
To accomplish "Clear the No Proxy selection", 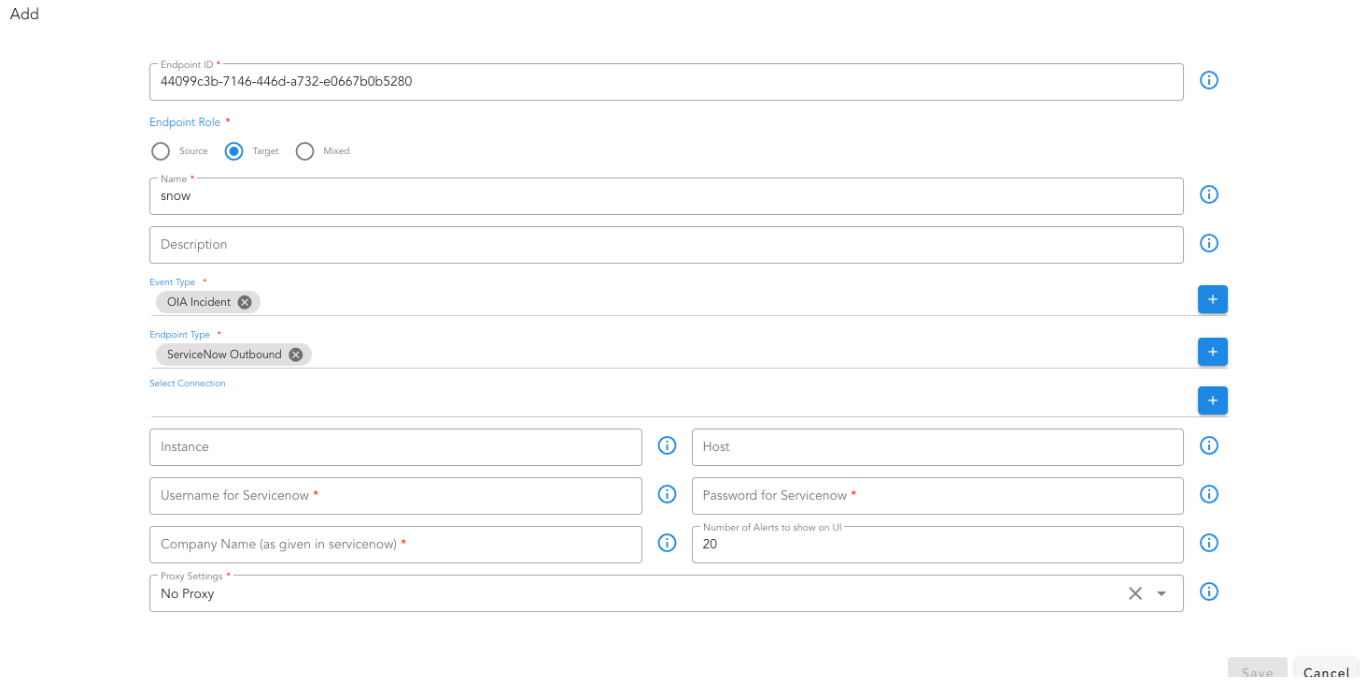I will point(1135,593).
